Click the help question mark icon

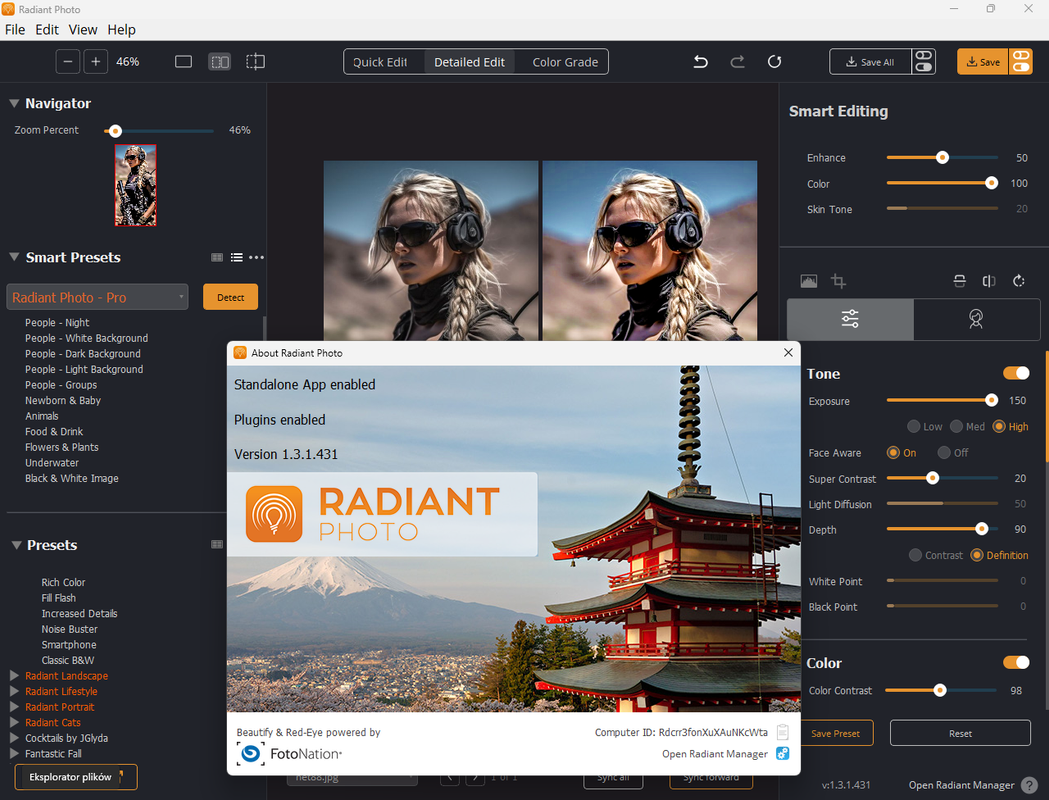[x=1030, y=785]
